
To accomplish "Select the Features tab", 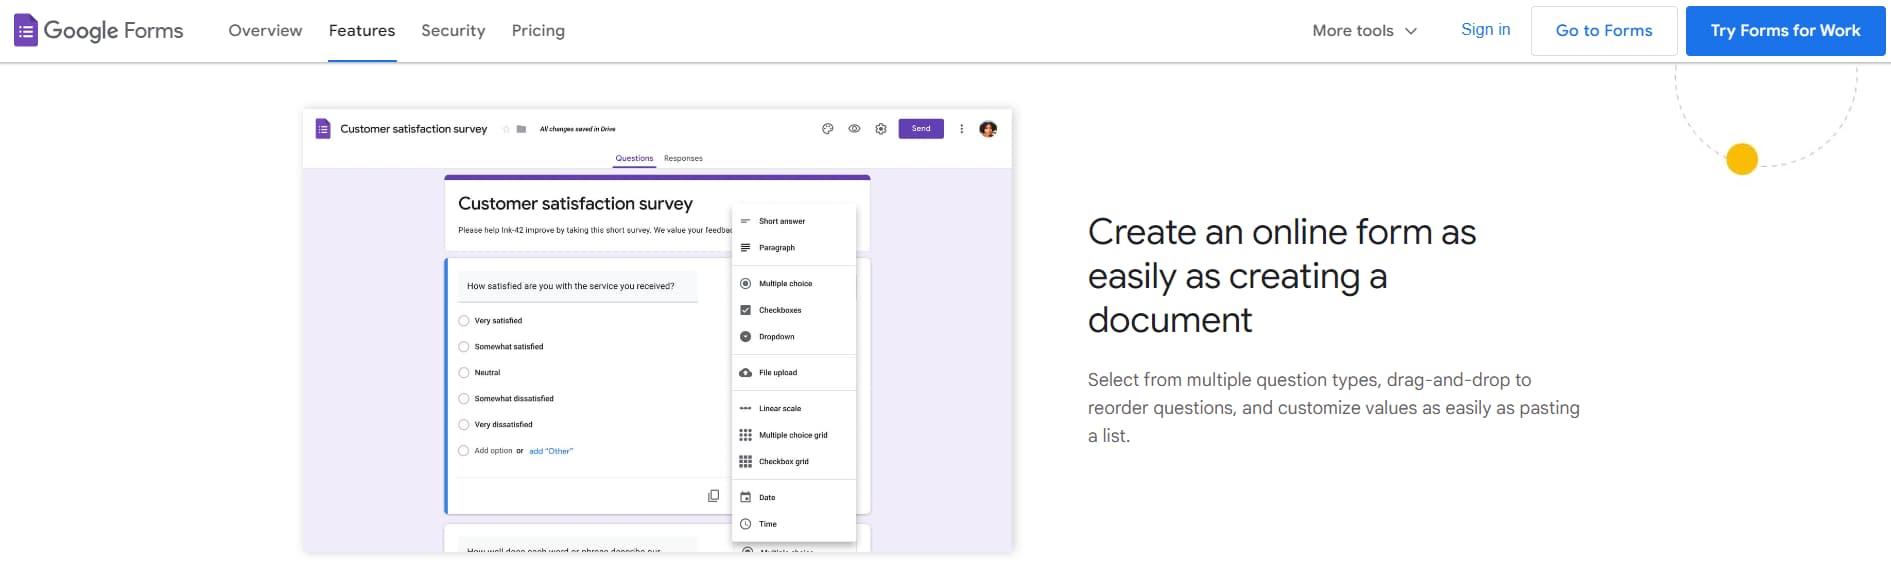I will click(x=362, y=31).
